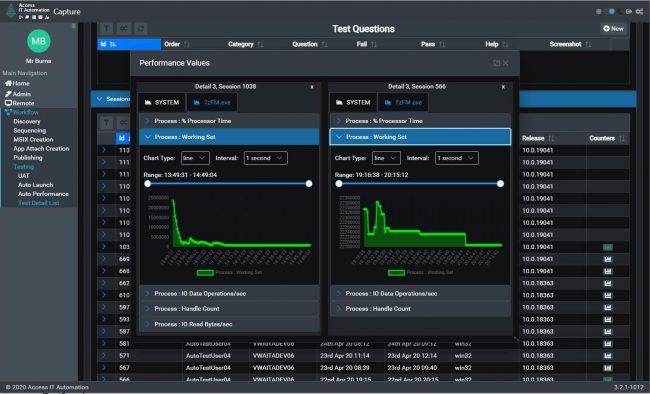Viewport: 650px width, 394px height.
Task: Pop out the Performance Values dialog
Action: [496, 63]
